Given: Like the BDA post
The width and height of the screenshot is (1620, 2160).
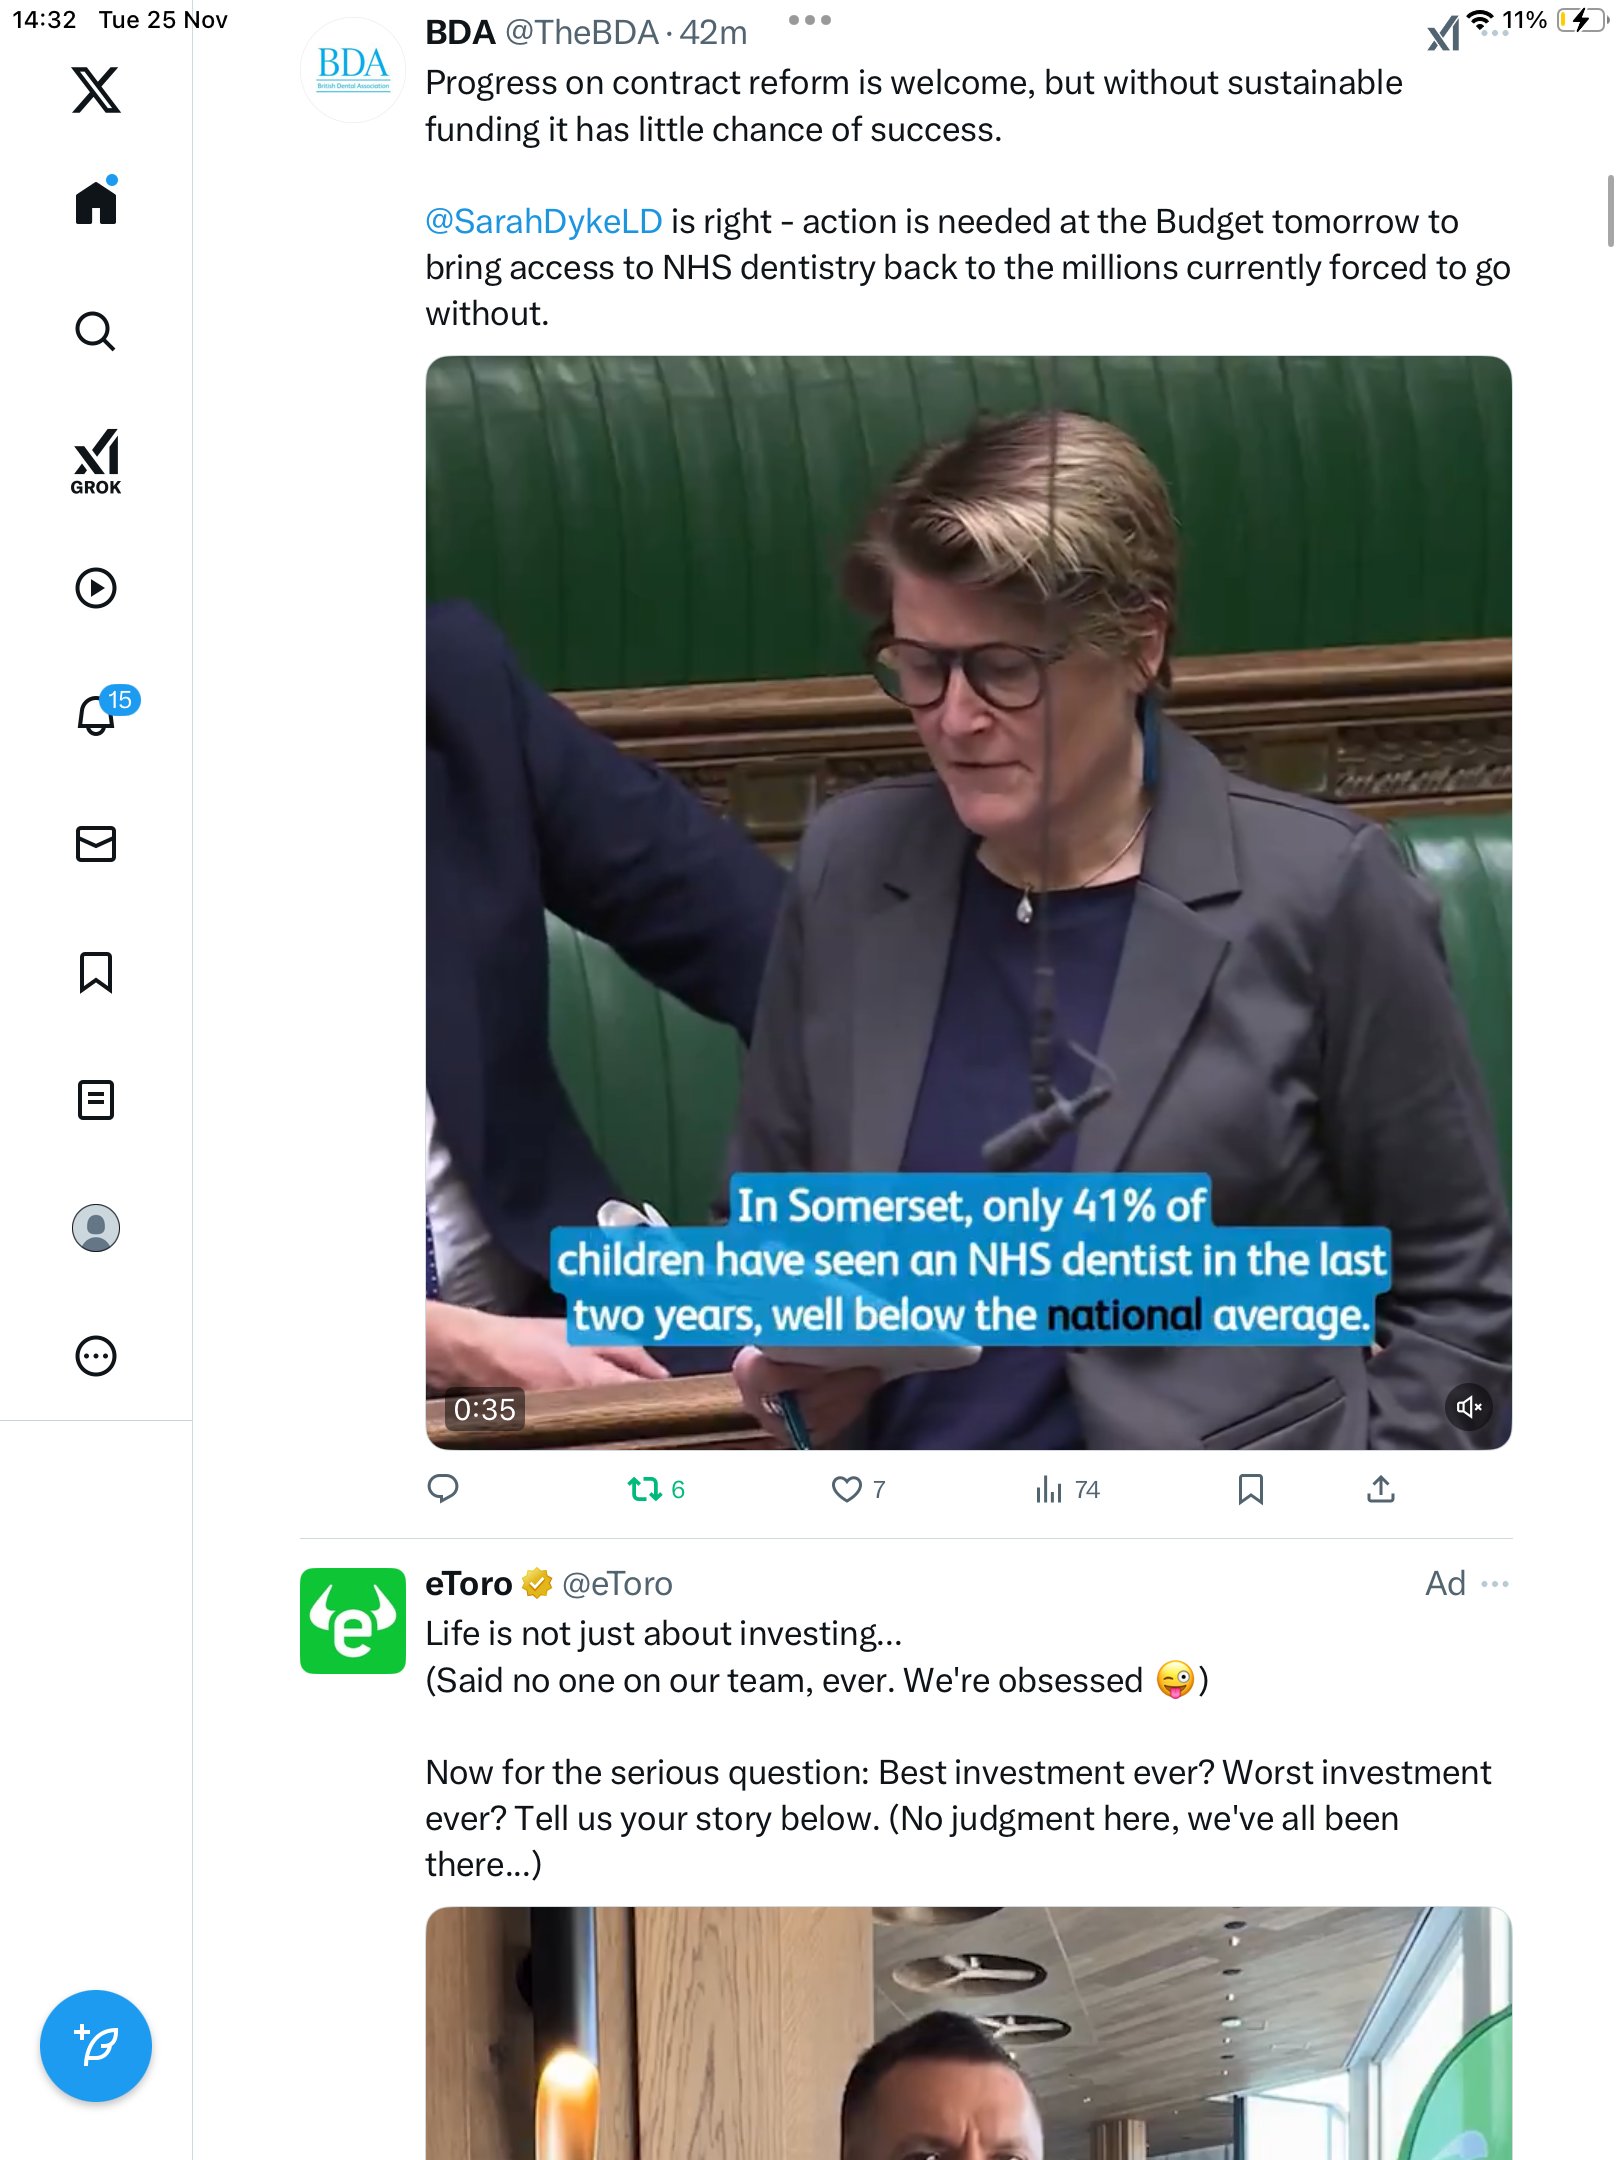Looking at the screenshot, I should click(x=847, y=1489).
